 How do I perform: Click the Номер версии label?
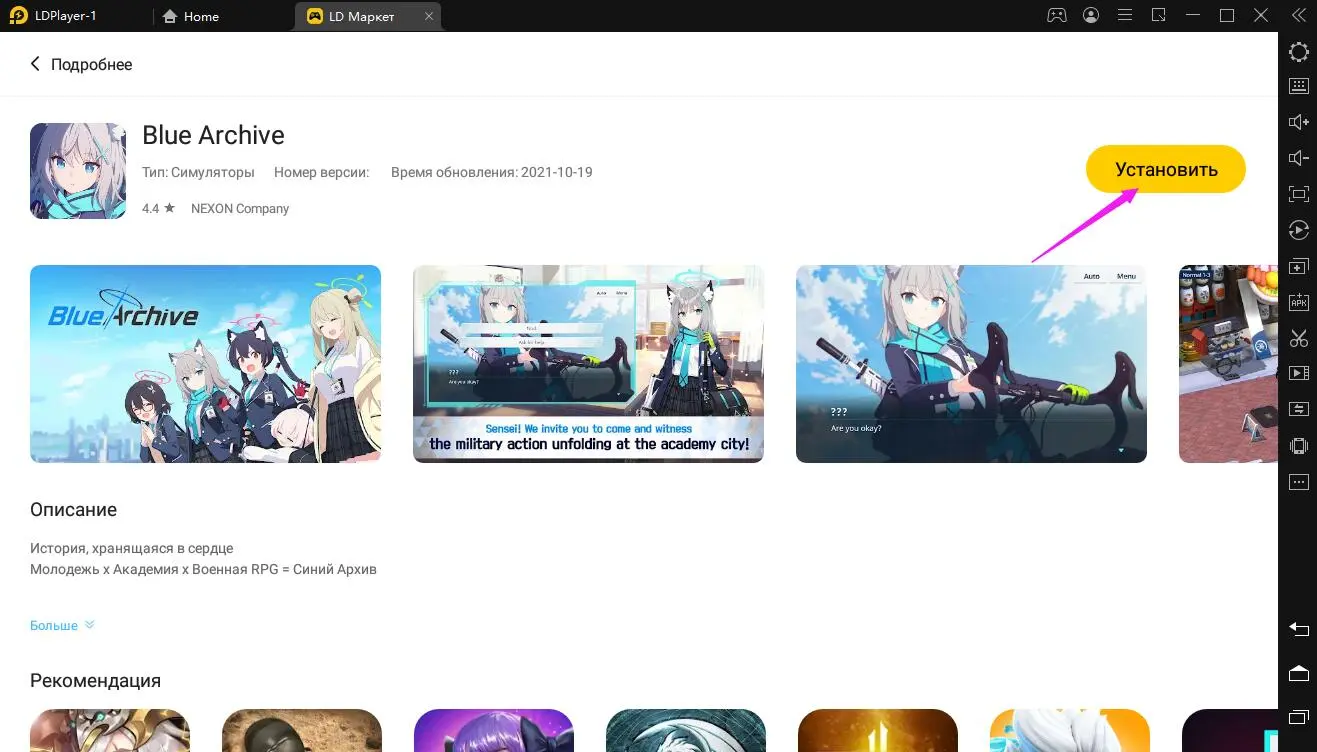[322, 172]
